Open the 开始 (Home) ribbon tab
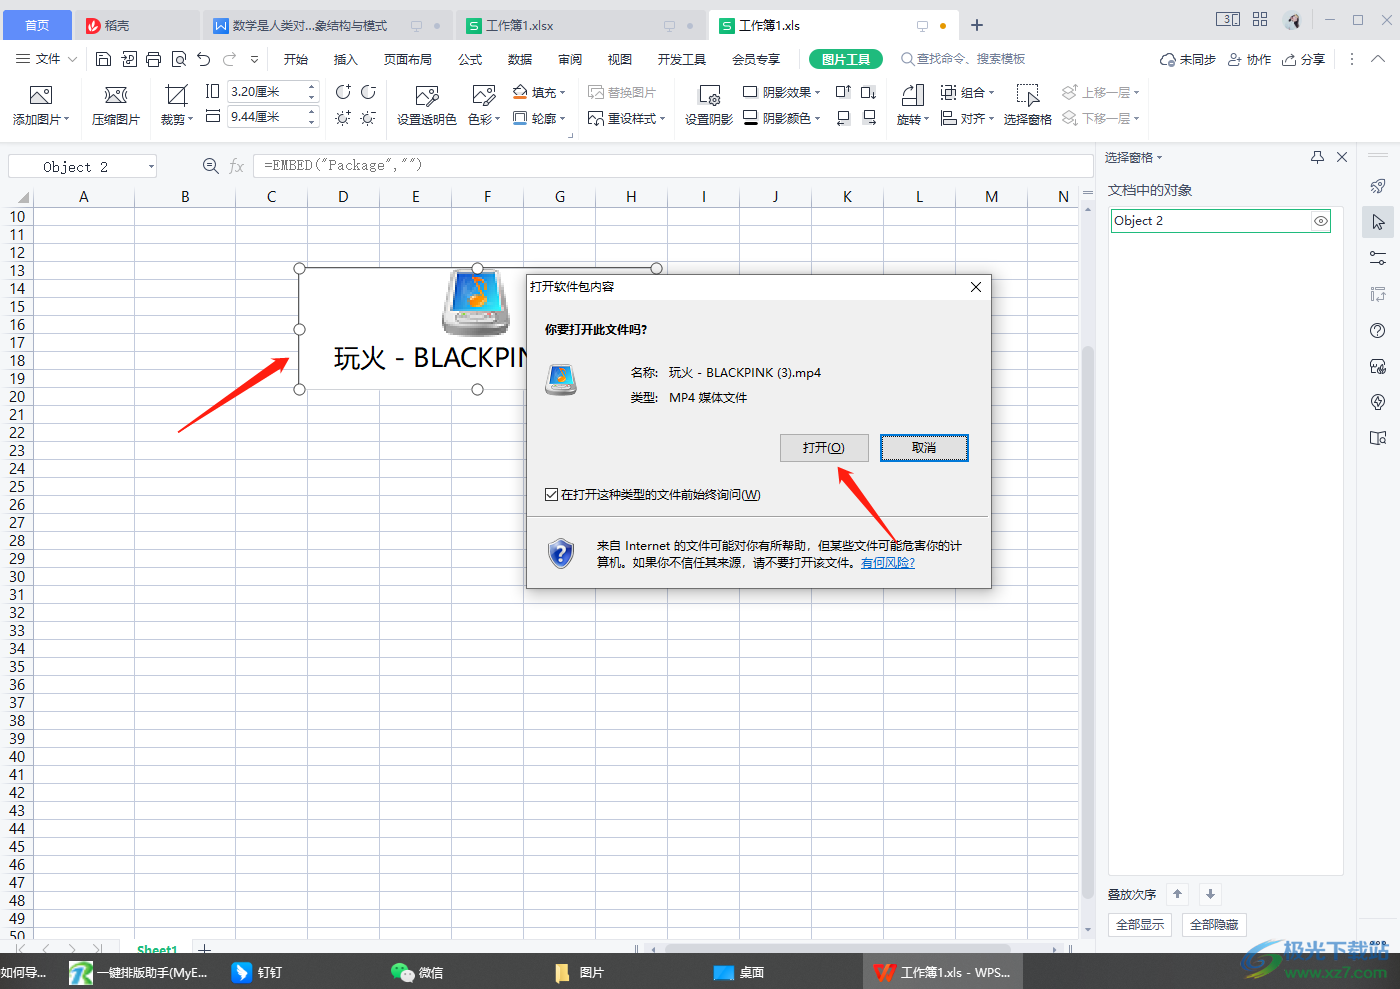1400x989 pixels. 296,59
